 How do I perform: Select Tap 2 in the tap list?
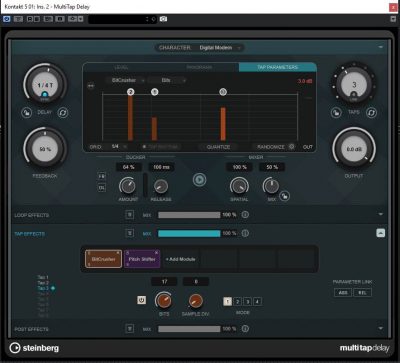43,283
